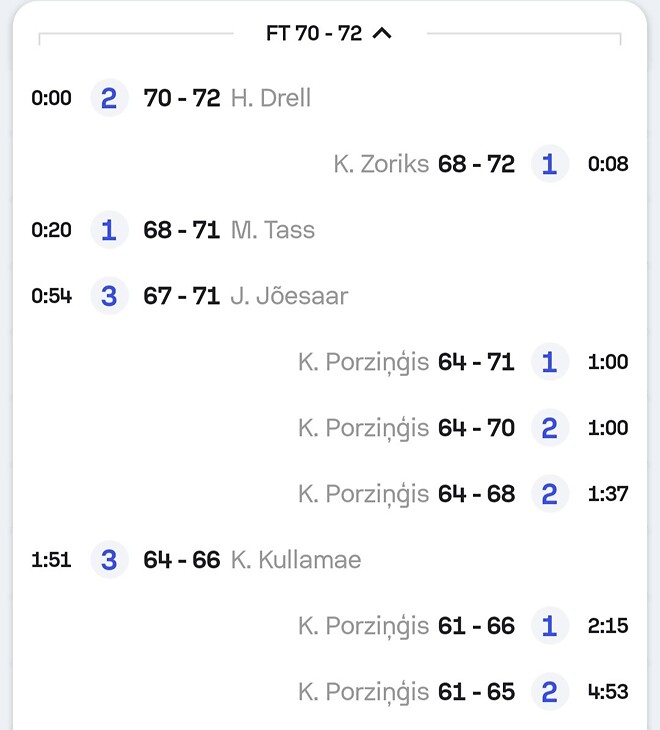
Task: Click the 1-point badge at score 64 - 71
Action: (x=548, y=362)
